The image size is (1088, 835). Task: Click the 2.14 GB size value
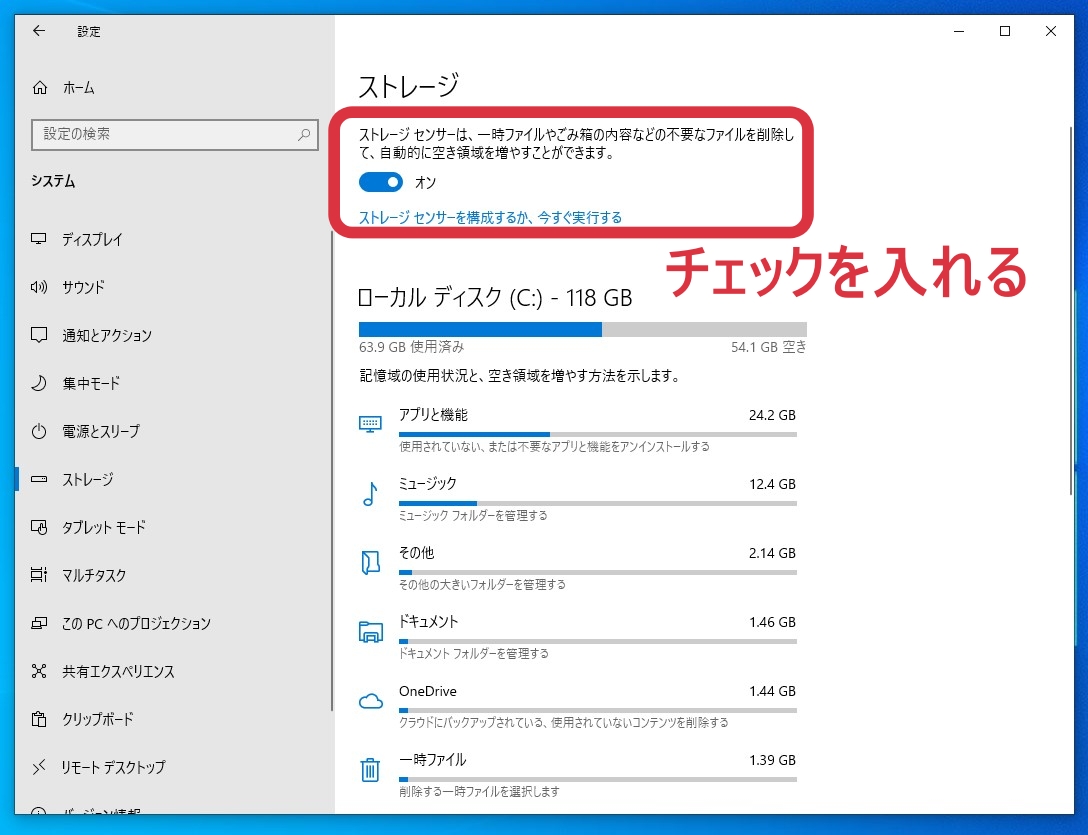(772, 553)
